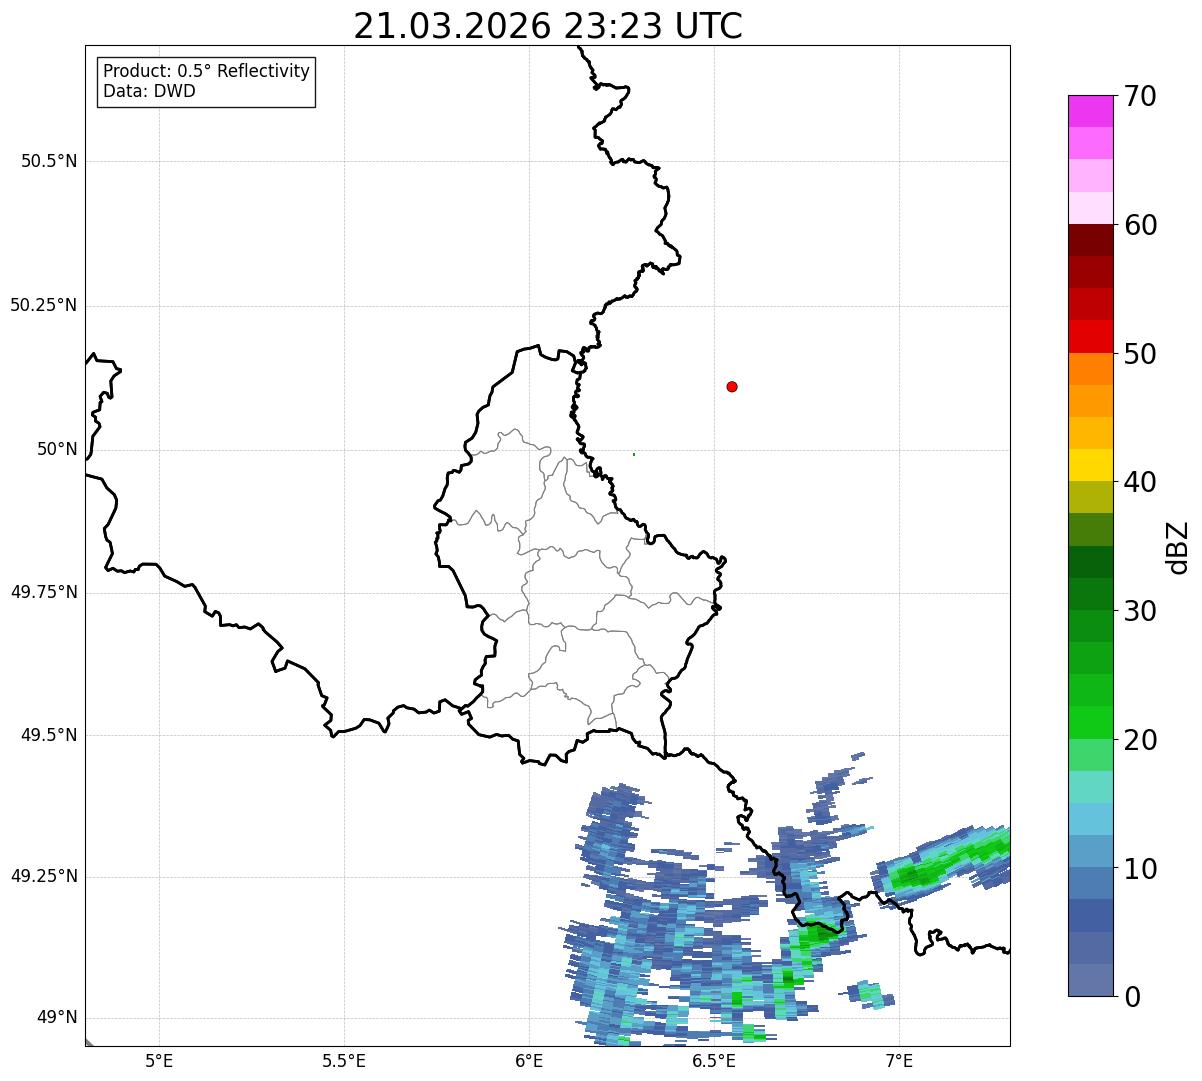Screen dimensions: 1202x1081
Task: Pick the dark maroon colorbar segment below 60
Action: (1090, 240)
